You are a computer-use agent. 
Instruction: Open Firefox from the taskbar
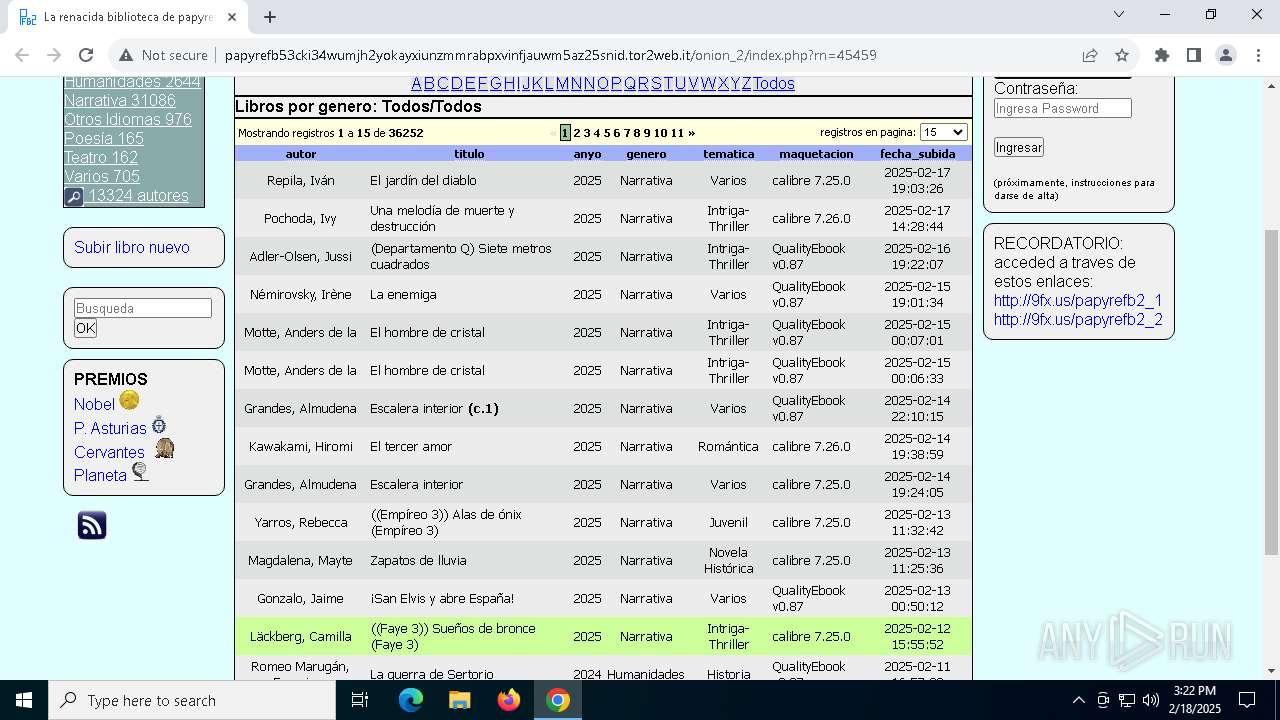[509, 700]
